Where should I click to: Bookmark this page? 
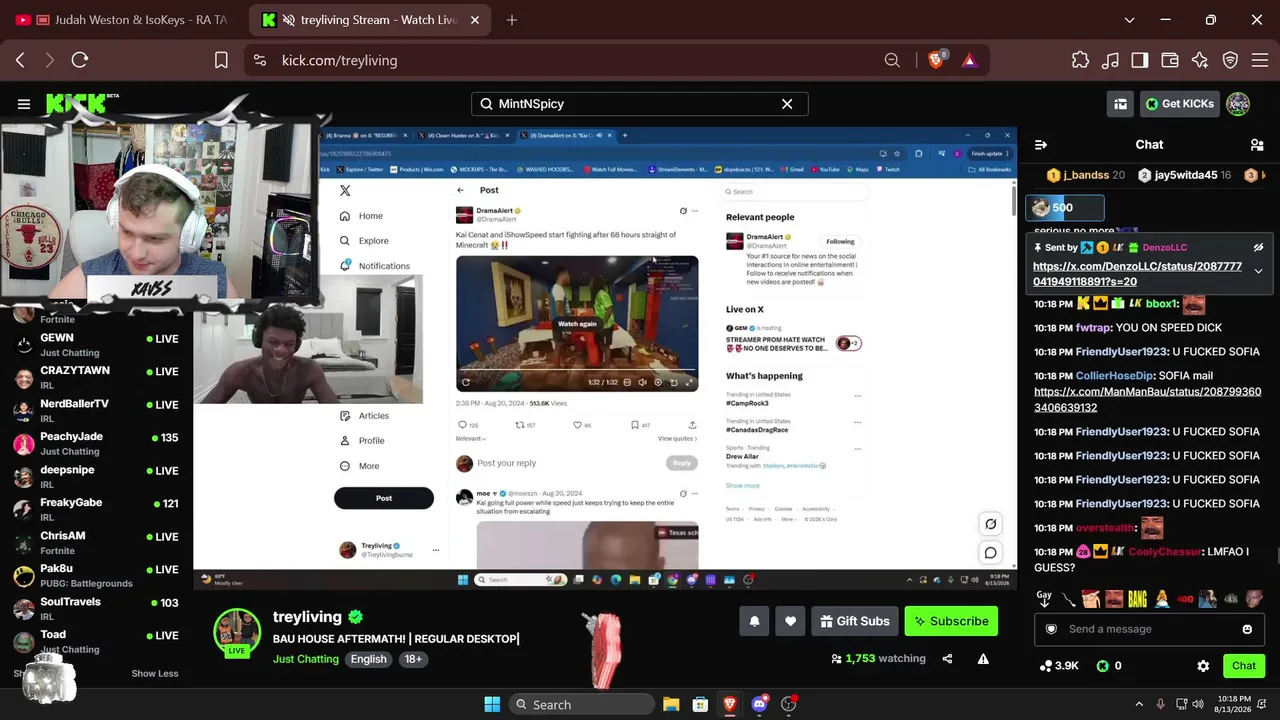221,60
